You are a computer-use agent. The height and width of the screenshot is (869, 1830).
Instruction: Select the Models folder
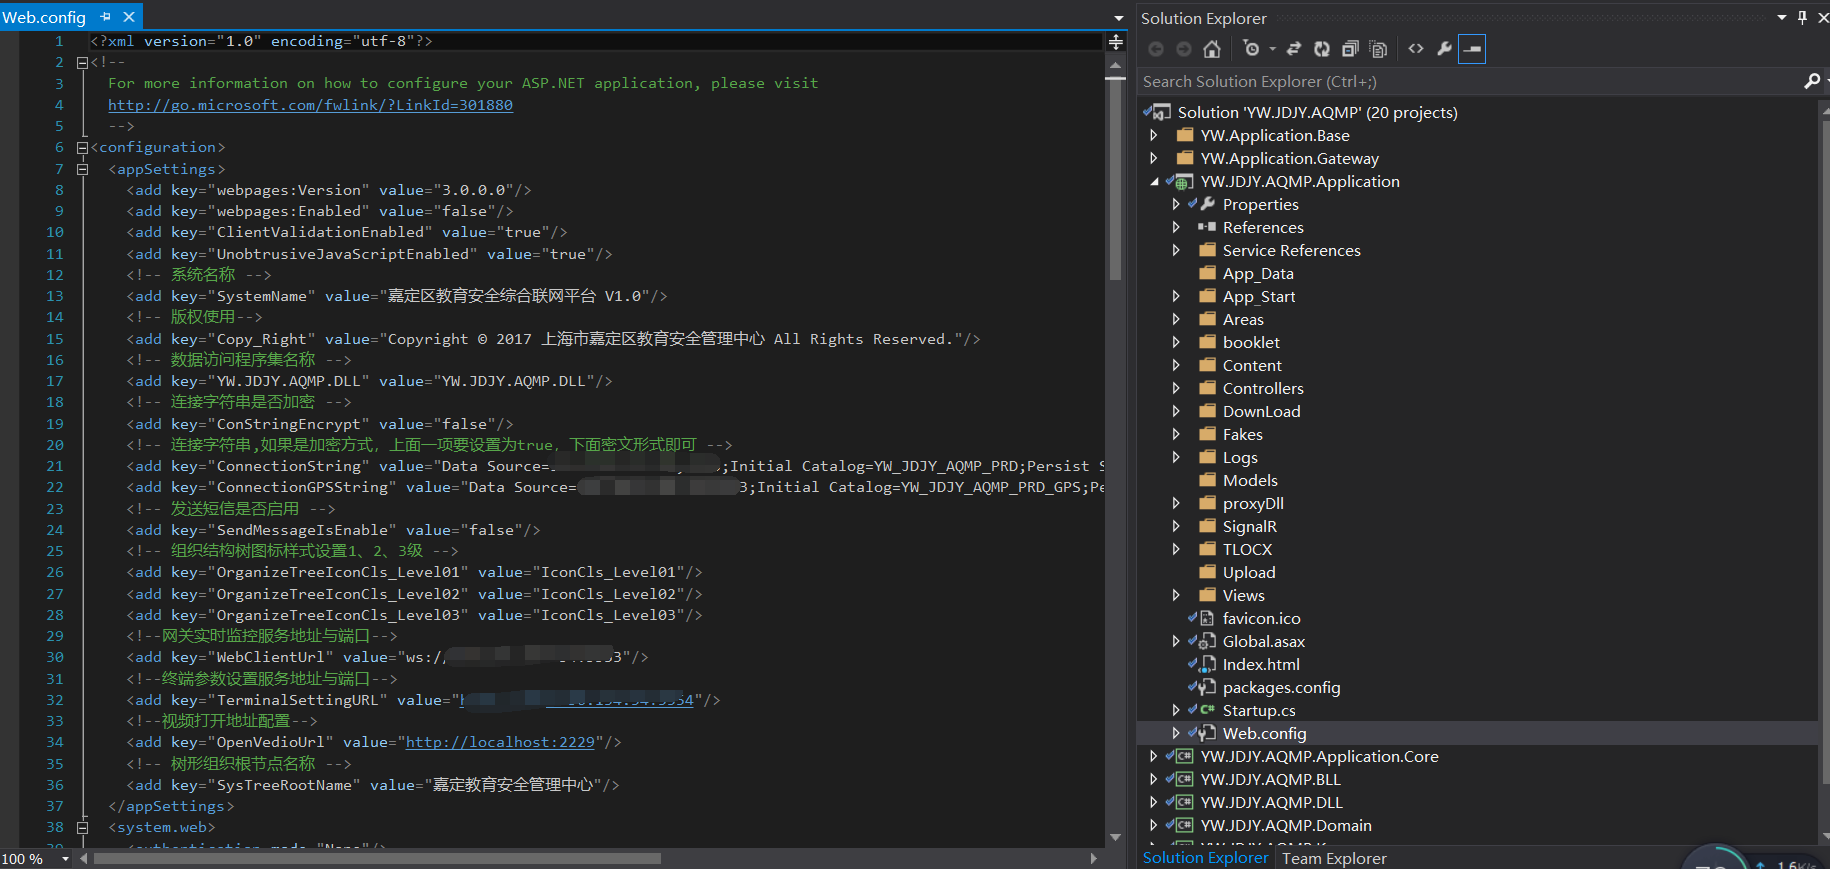click(1250, 480)
